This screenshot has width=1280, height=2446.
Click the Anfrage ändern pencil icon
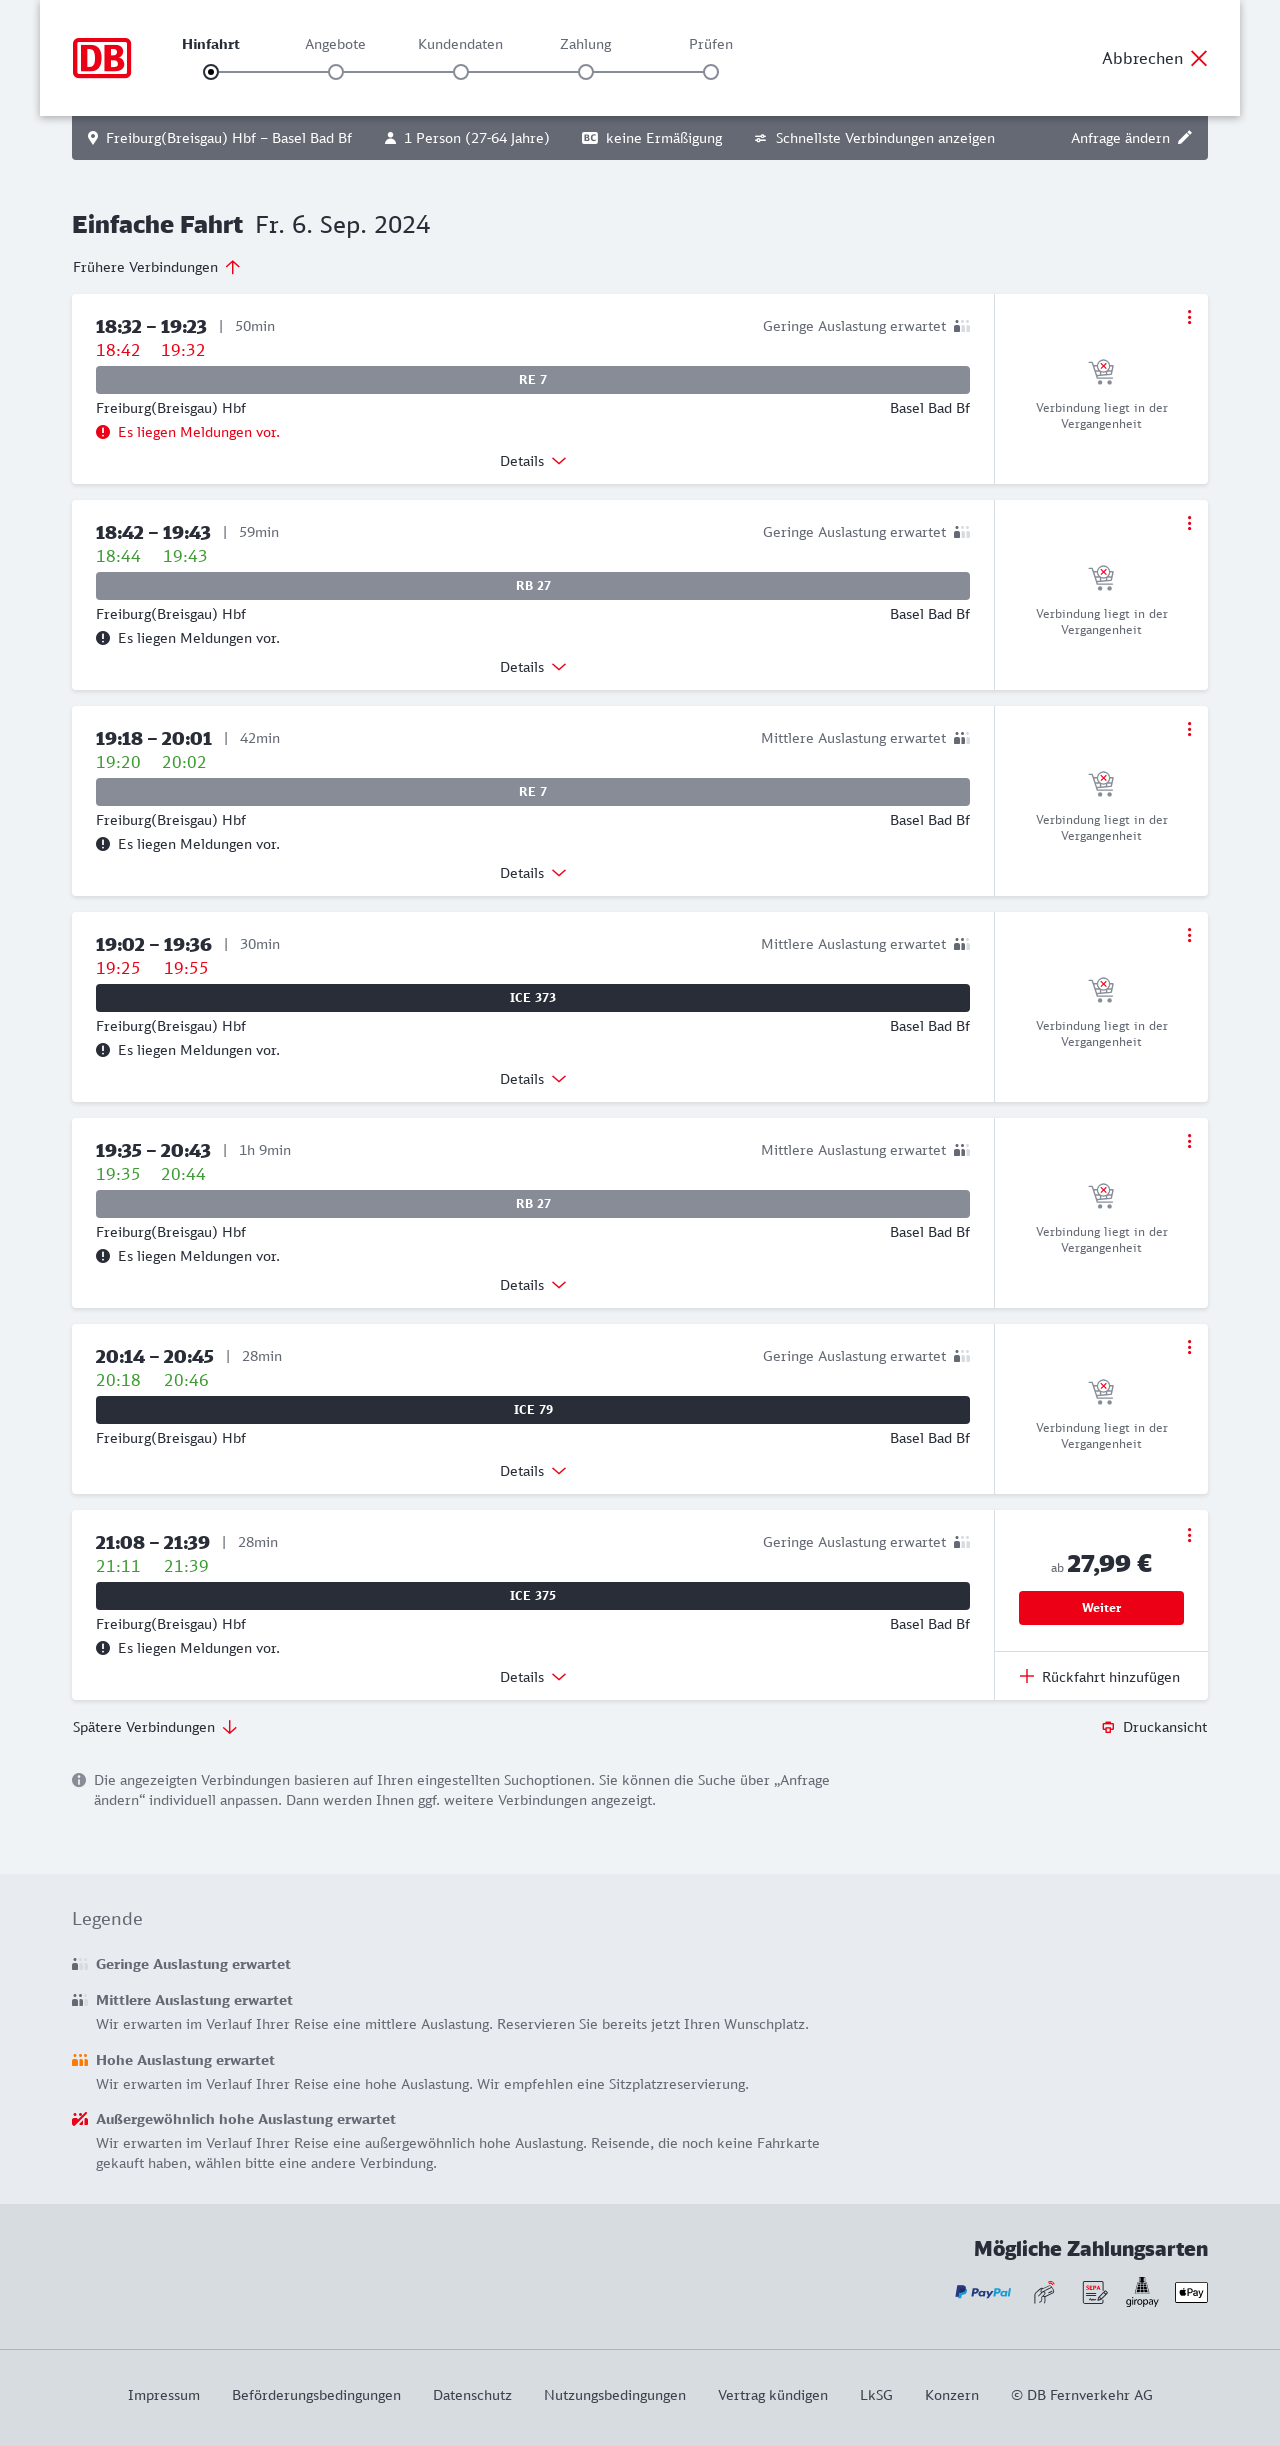click(1185, 138)
